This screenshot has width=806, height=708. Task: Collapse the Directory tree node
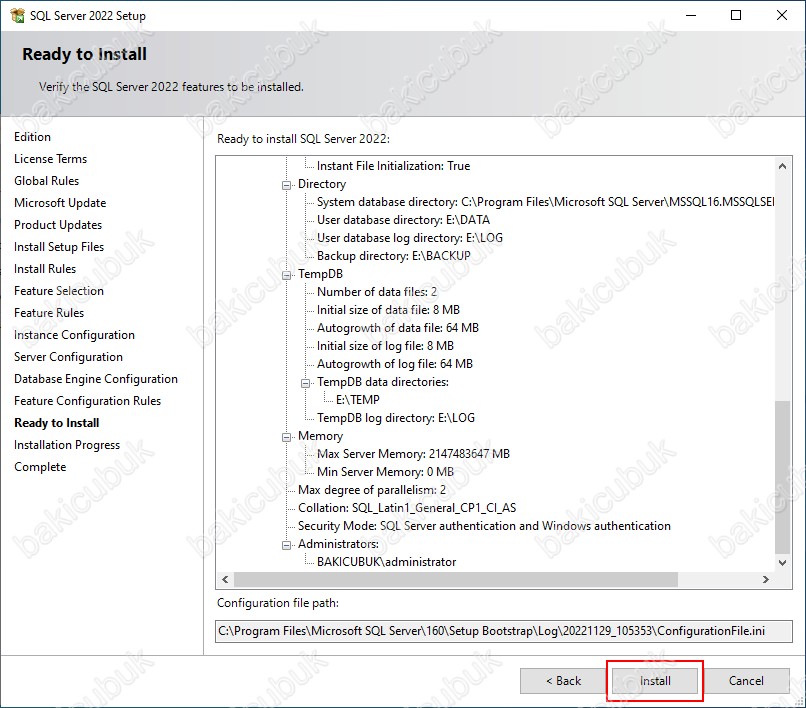[286, 185]
